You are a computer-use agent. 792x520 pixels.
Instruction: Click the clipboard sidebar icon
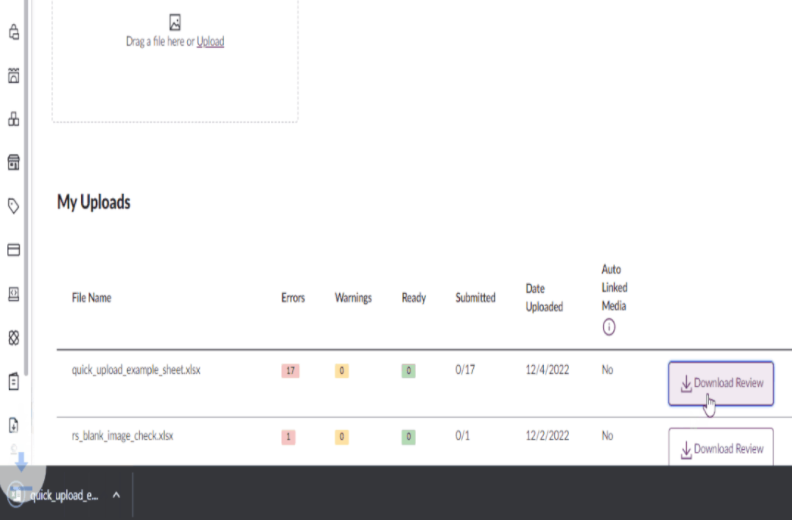[x=14, y=381]
